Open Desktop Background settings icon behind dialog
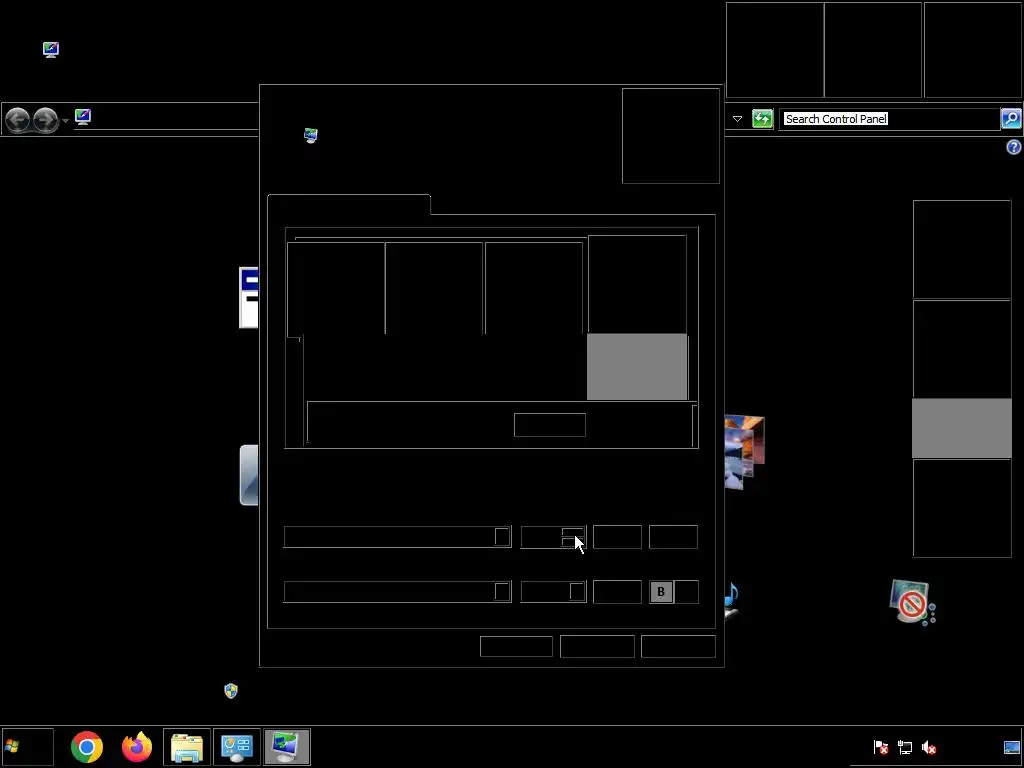 [x=744, y=453]
